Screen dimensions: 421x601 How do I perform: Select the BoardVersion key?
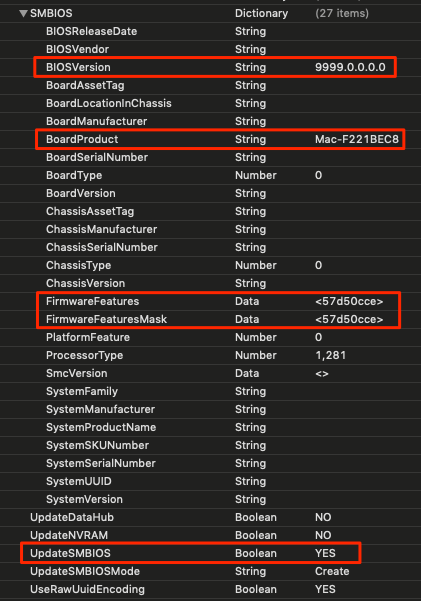tap(81, 194)
